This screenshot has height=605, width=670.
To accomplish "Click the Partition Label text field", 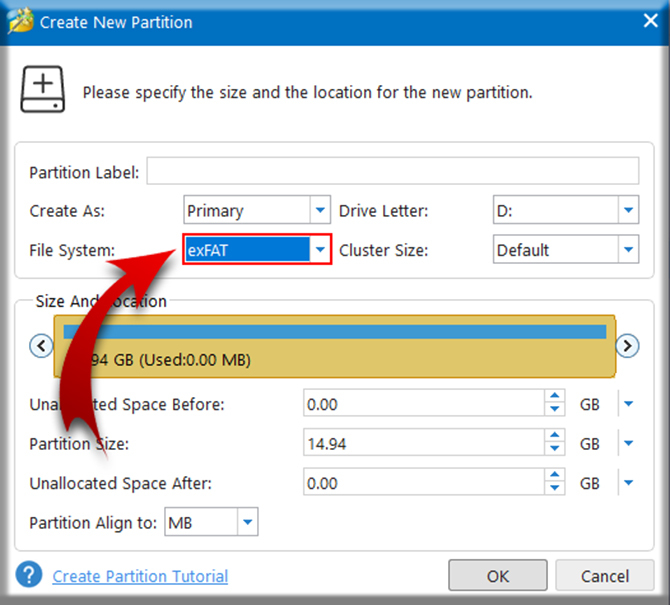I will click(x=393, y=171).
